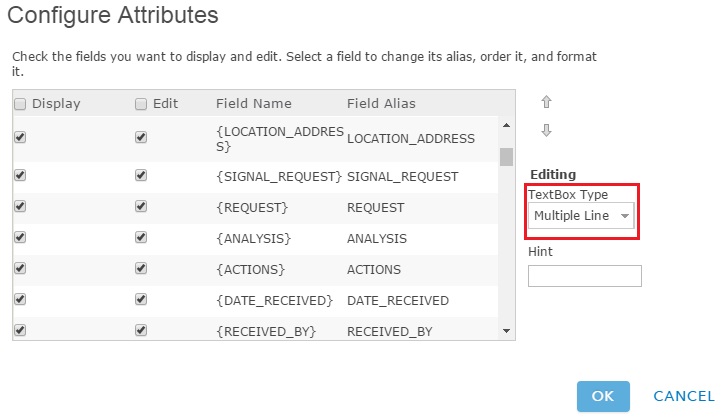Select the {LOCATION_ADDRESS} field name

[x=280, y=139]
